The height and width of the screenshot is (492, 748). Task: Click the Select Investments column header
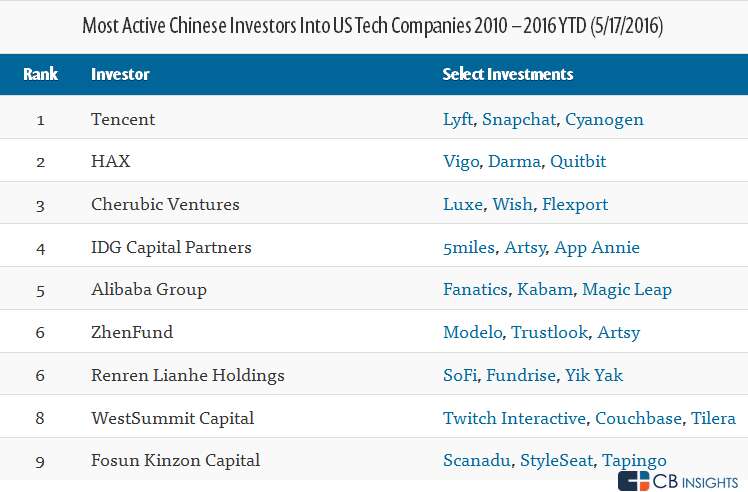(508, 75)
